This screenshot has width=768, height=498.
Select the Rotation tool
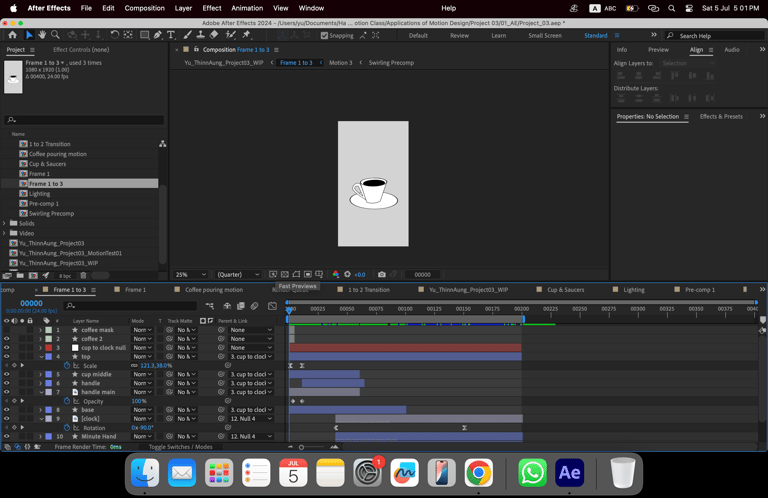pos(114,35)
